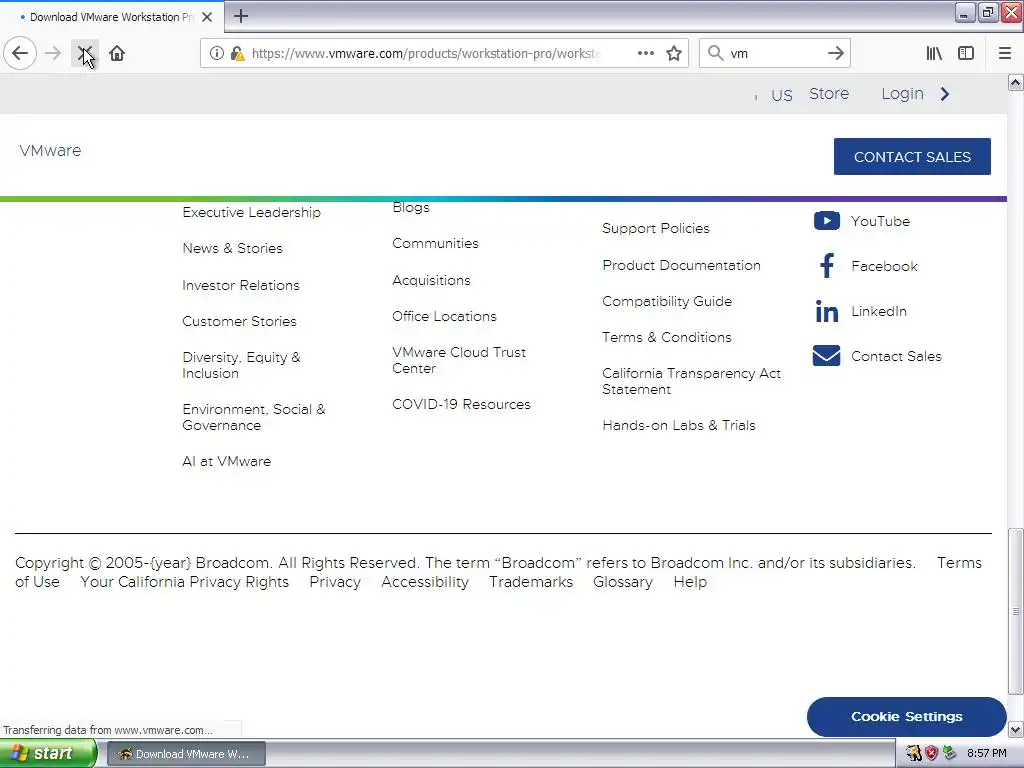Bookmark this page with the star

674,53
